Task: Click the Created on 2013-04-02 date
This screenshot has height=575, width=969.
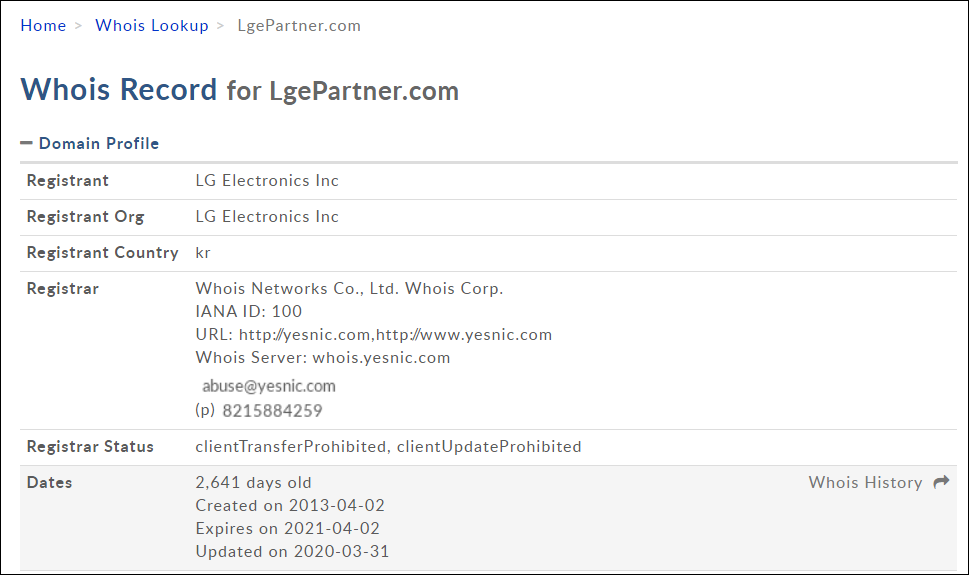Action: coord(290,506)
